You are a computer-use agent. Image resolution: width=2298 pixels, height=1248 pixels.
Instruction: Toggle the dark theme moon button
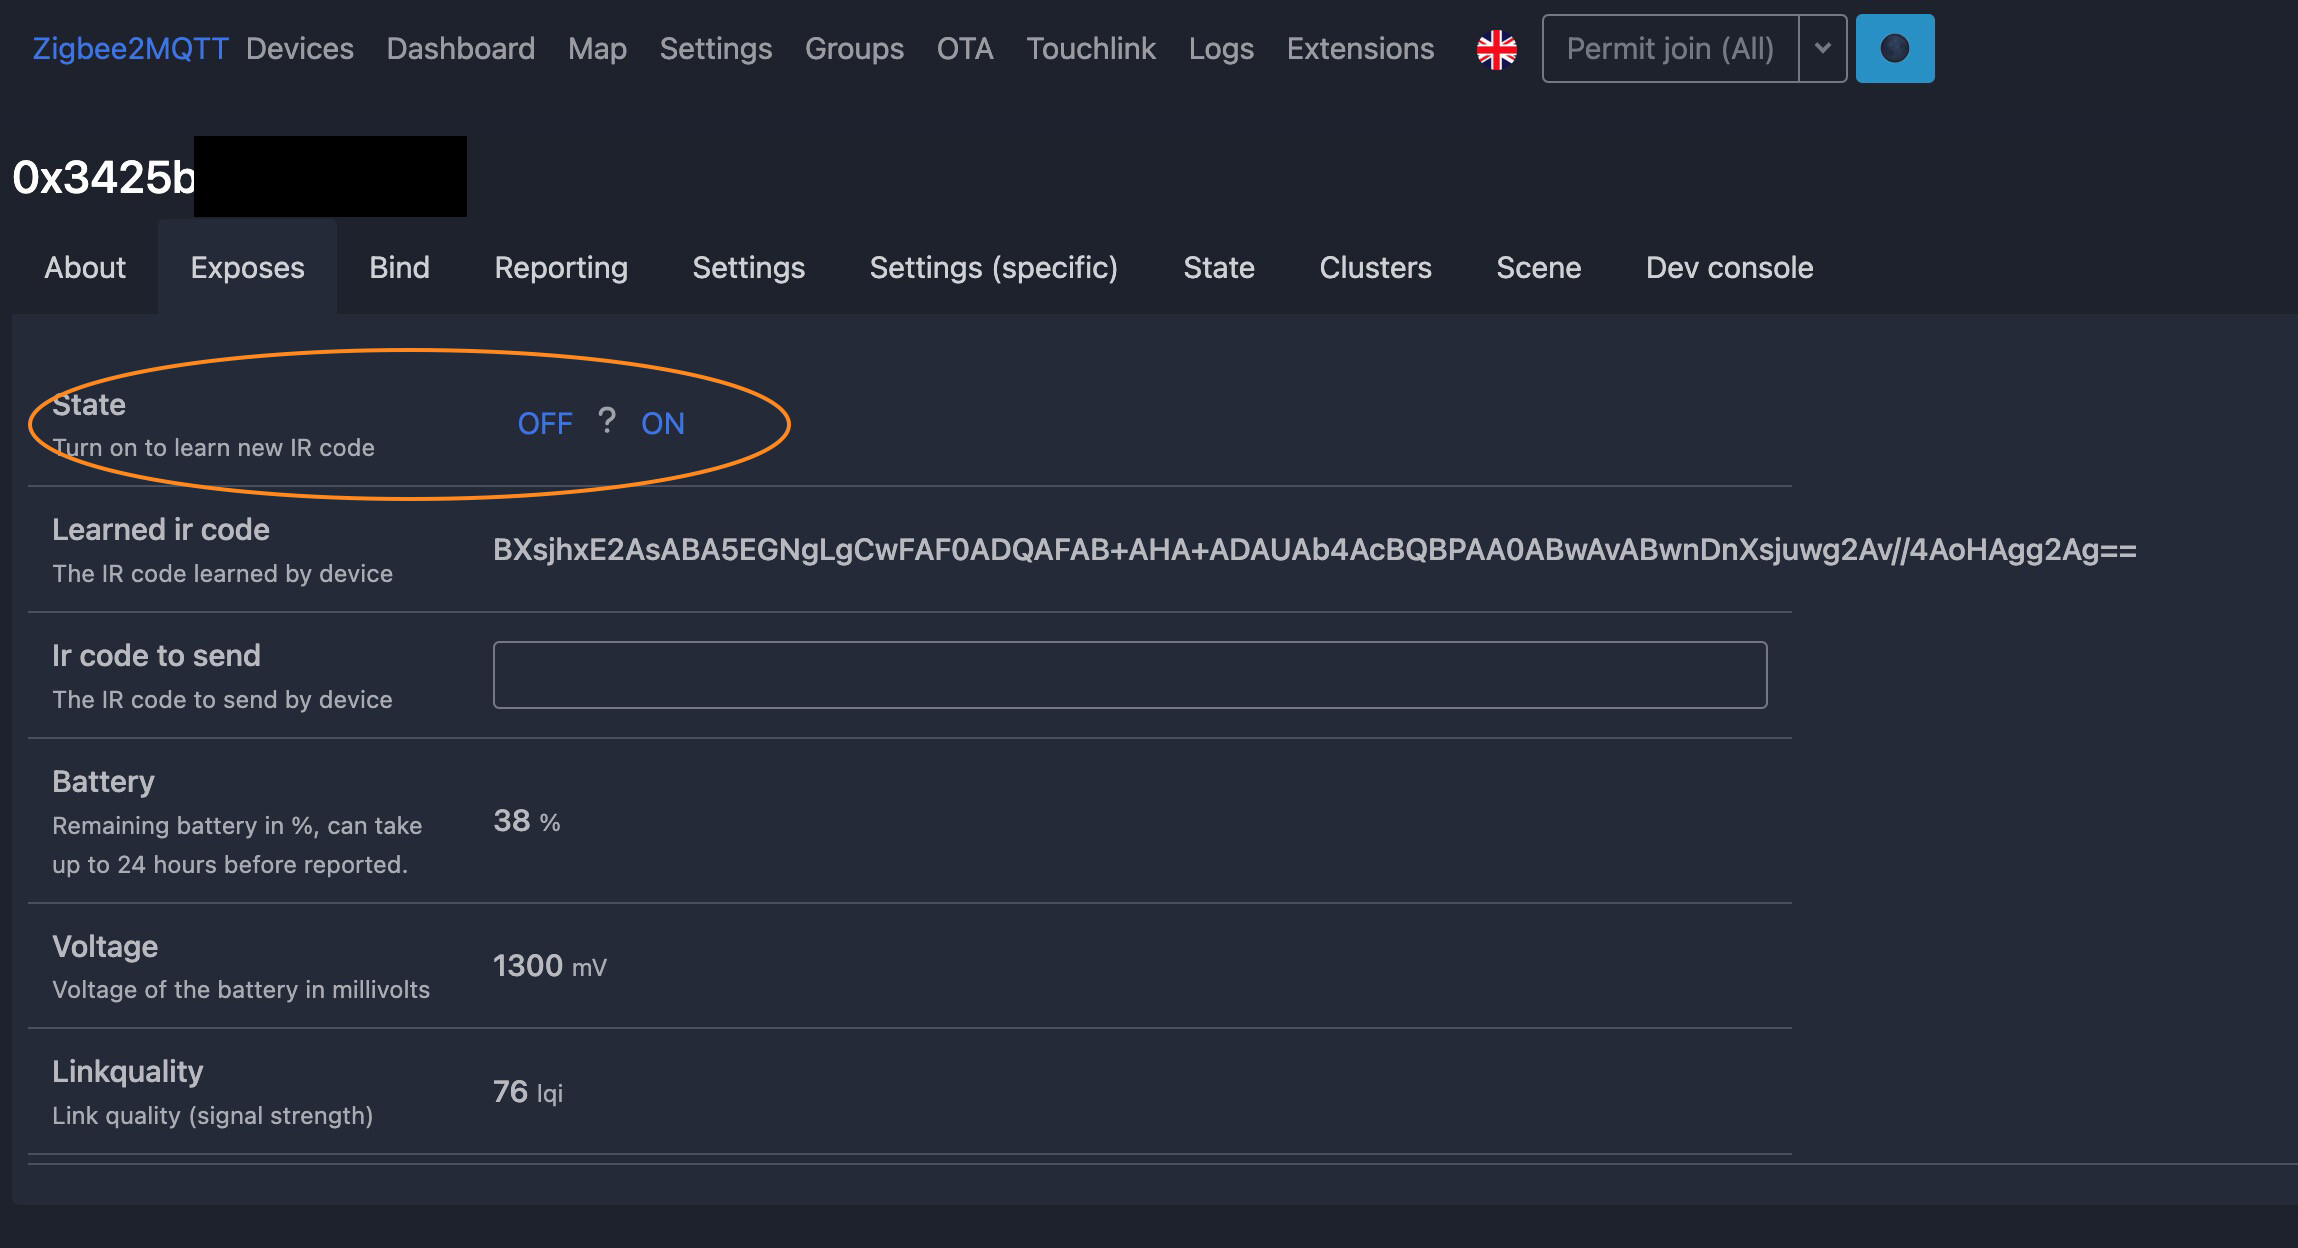1895,48
